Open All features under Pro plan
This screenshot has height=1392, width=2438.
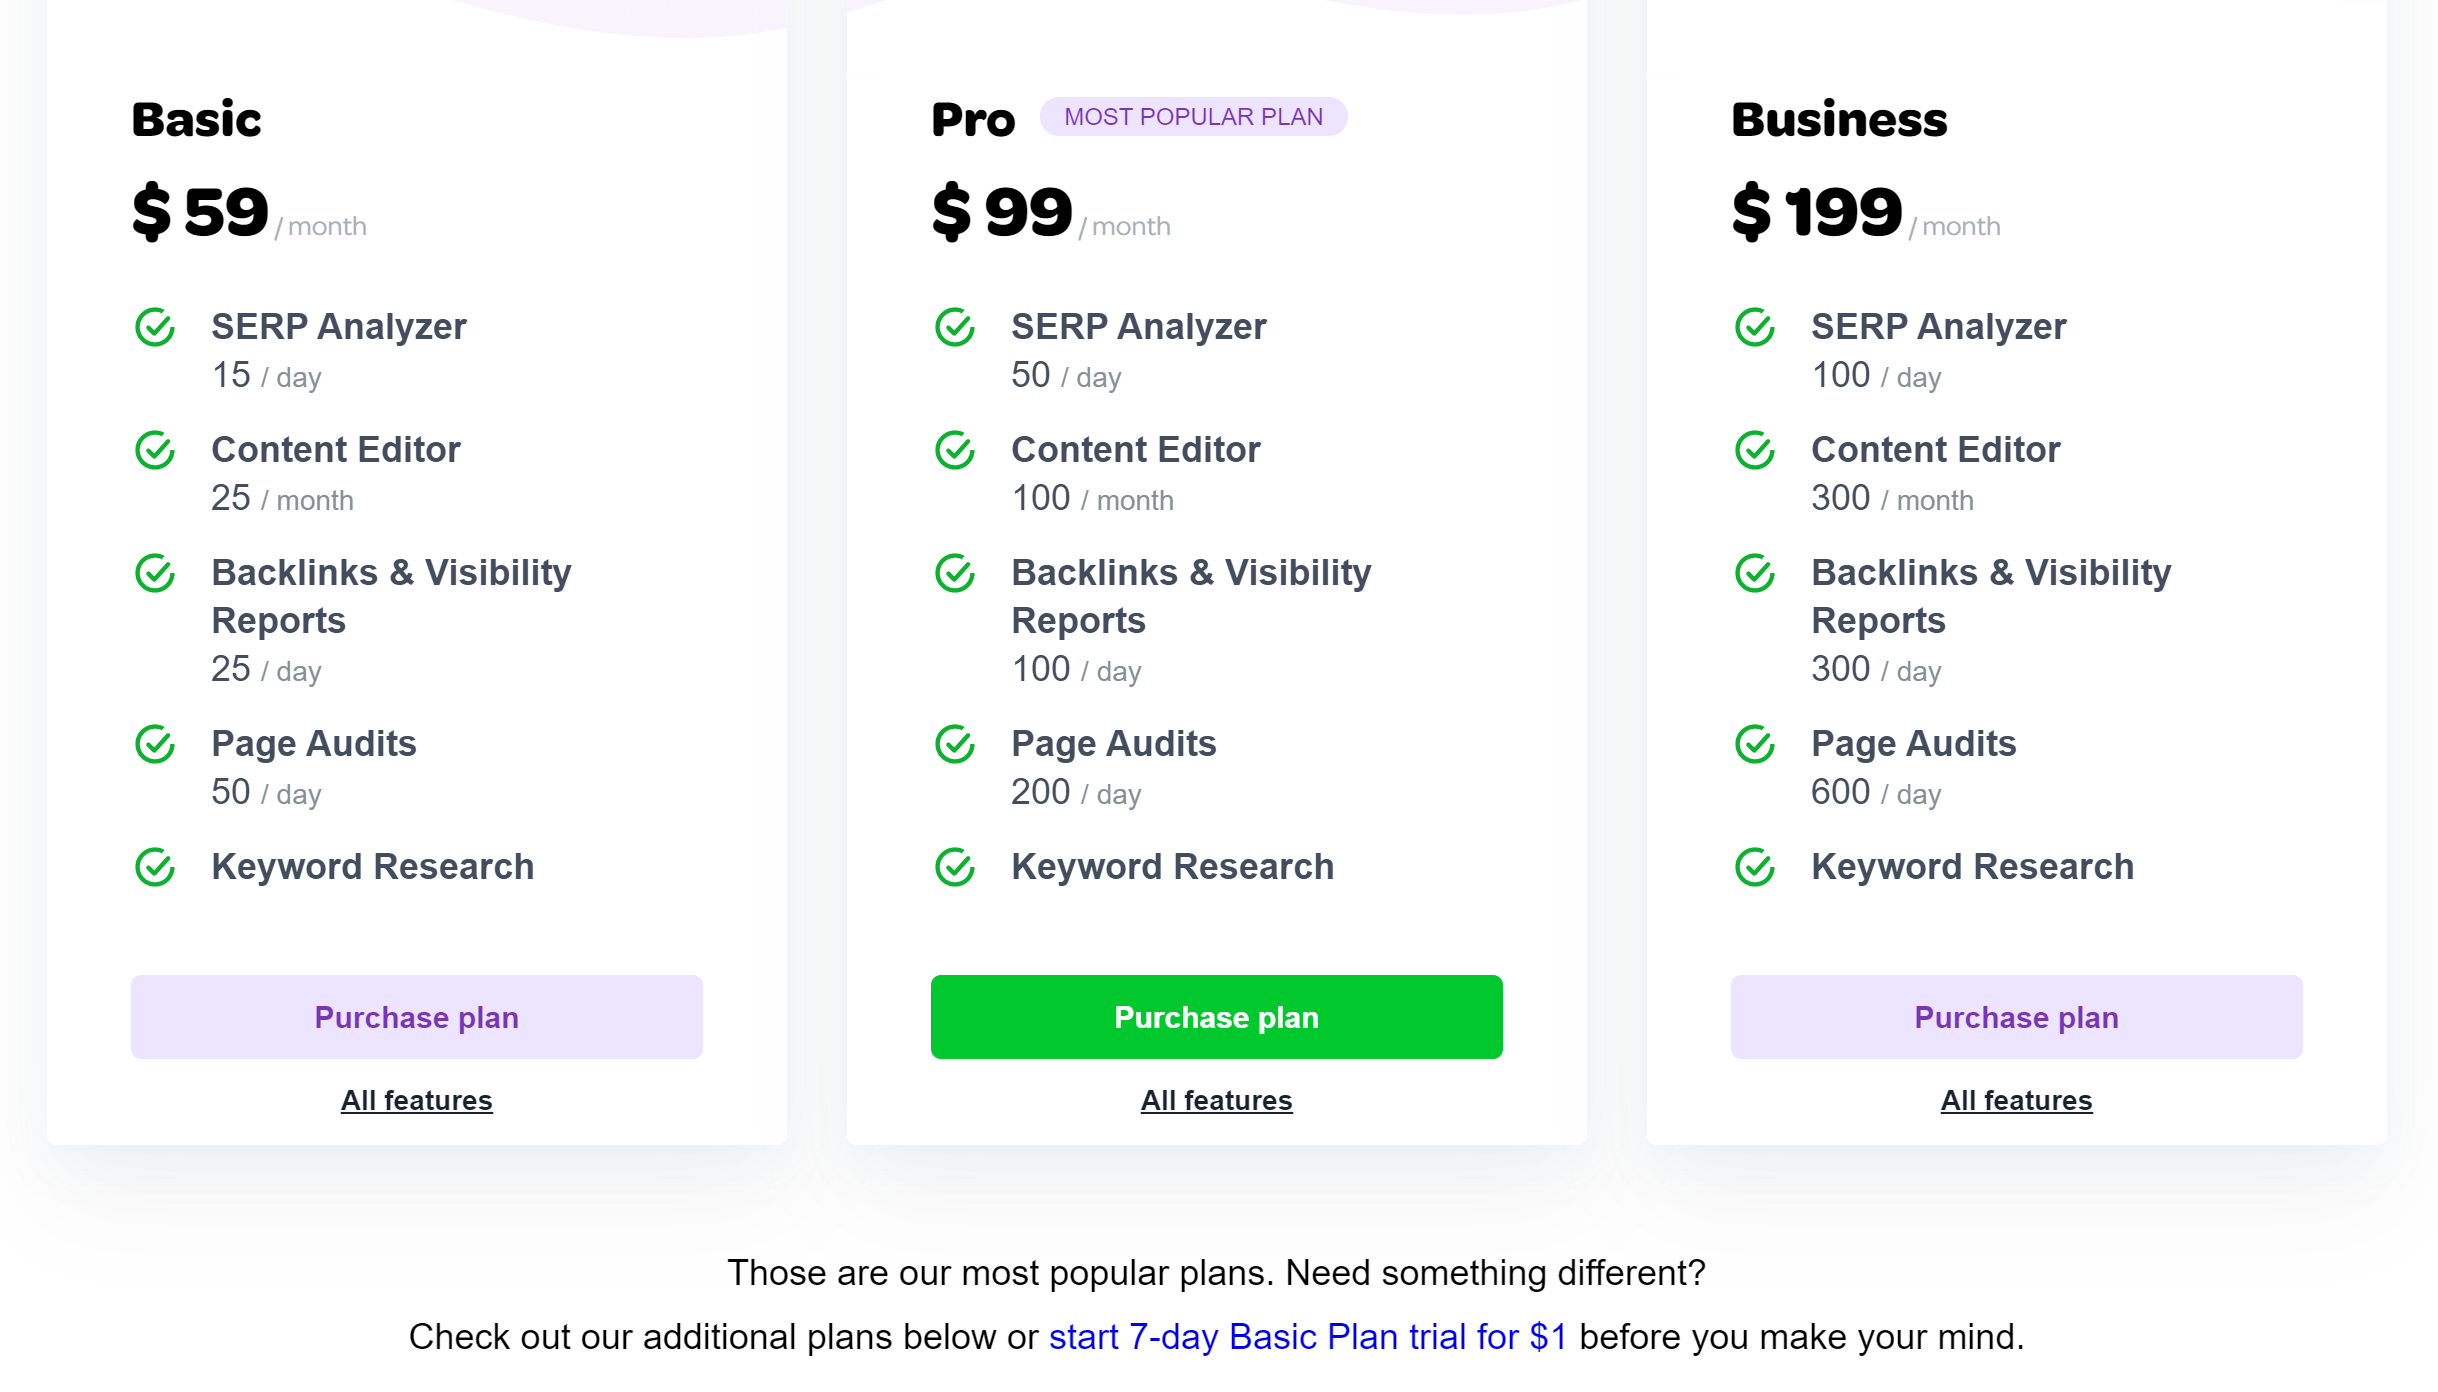pyautogui.click(x=1216, y=1100)
